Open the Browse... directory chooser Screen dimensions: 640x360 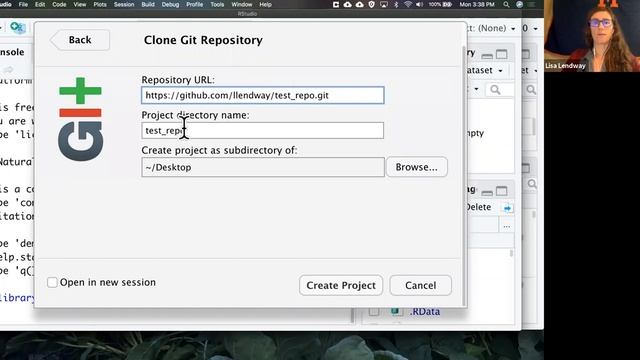[x=416, y=167]
